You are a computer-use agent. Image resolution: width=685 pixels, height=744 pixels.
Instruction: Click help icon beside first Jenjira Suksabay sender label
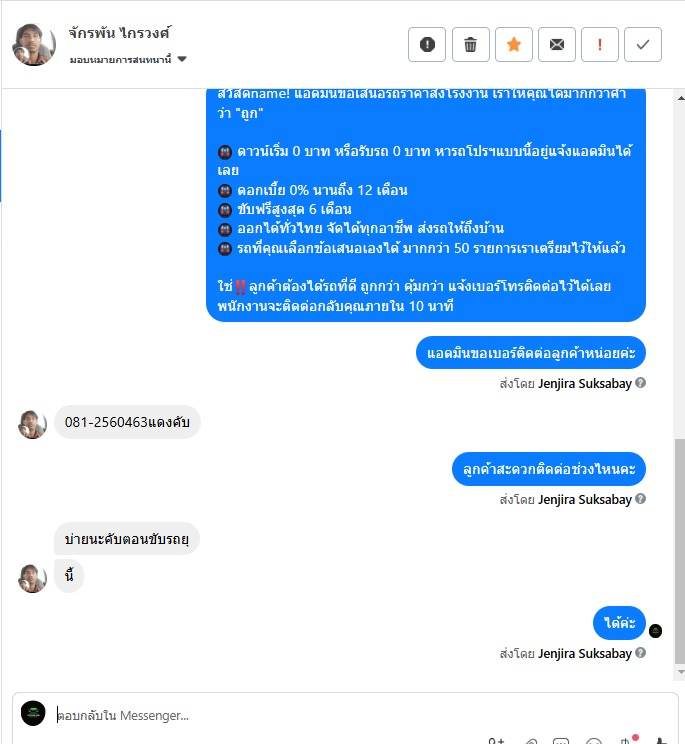tap(640, 382)
